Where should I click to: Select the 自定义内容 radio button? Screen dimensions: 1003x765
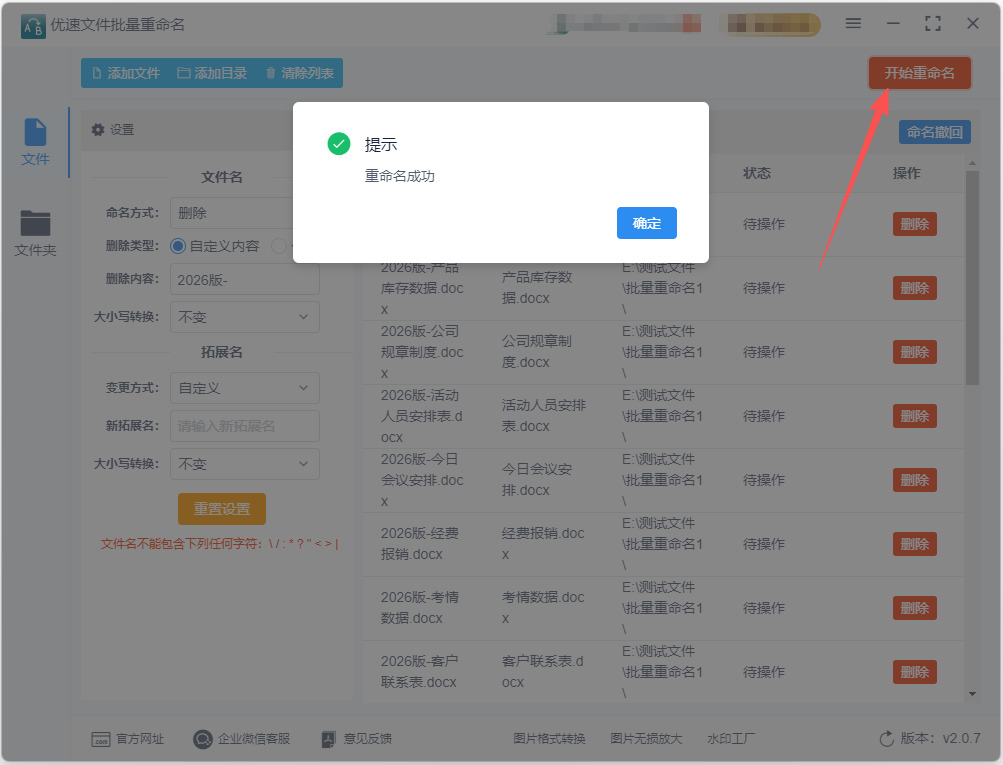click(178, 246)
